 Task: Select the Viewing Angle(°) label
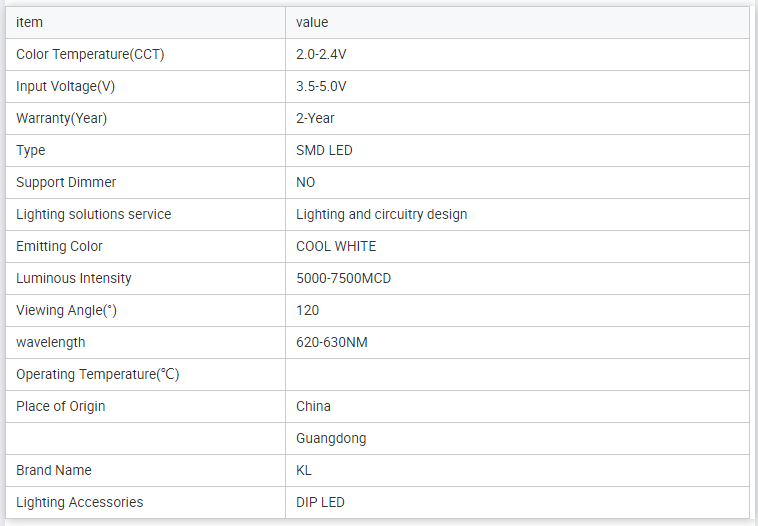click(x=67, y=310)
